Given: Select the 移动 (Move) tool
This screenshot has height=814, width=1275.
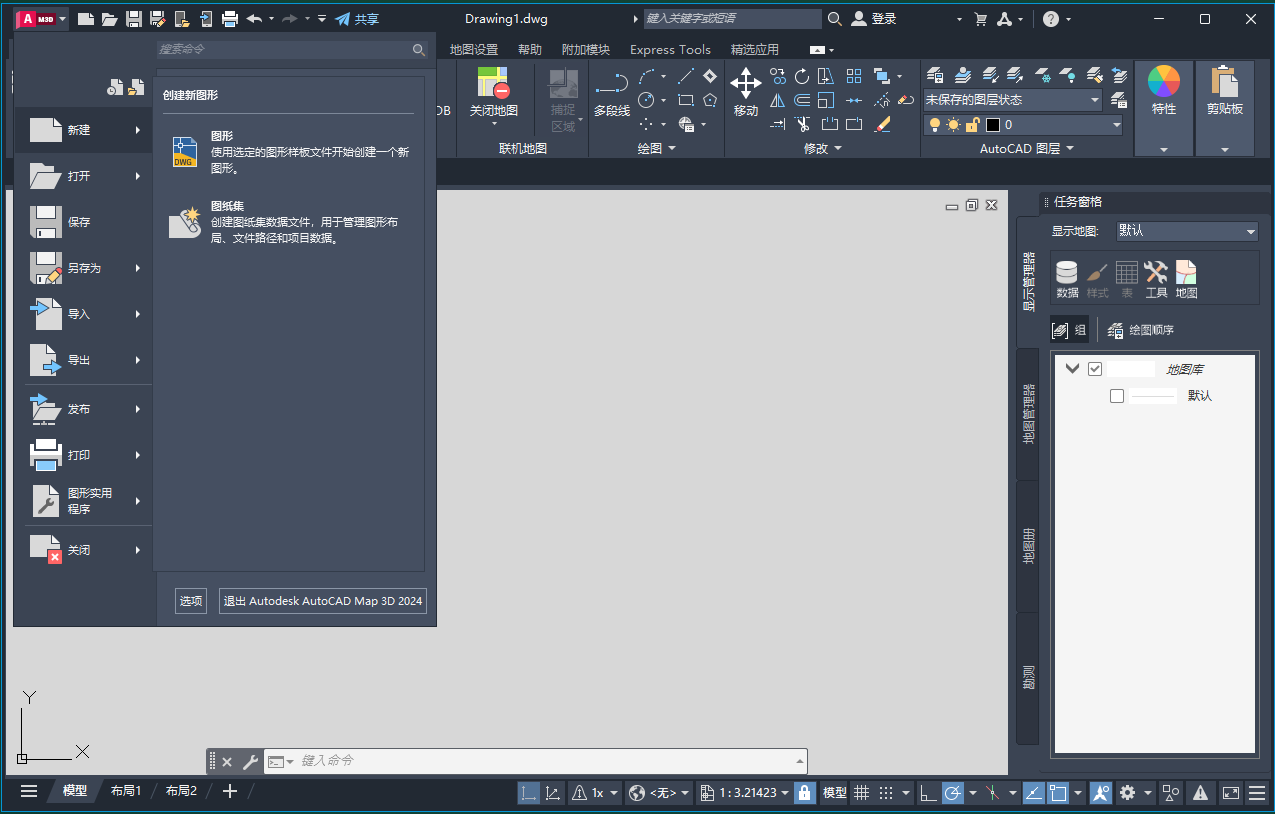Looking at the screenshot, I should tap(745, 90).
